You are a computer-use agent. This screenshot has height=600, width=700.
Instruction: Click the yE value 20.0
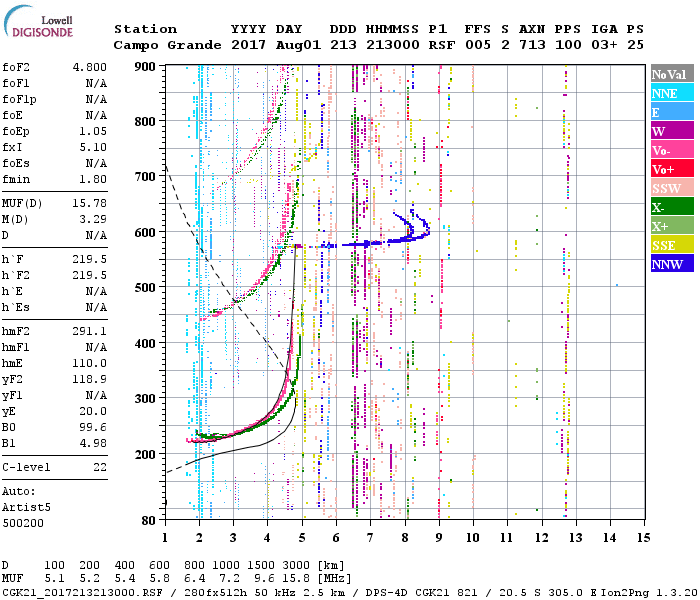[x=93, y=411]
